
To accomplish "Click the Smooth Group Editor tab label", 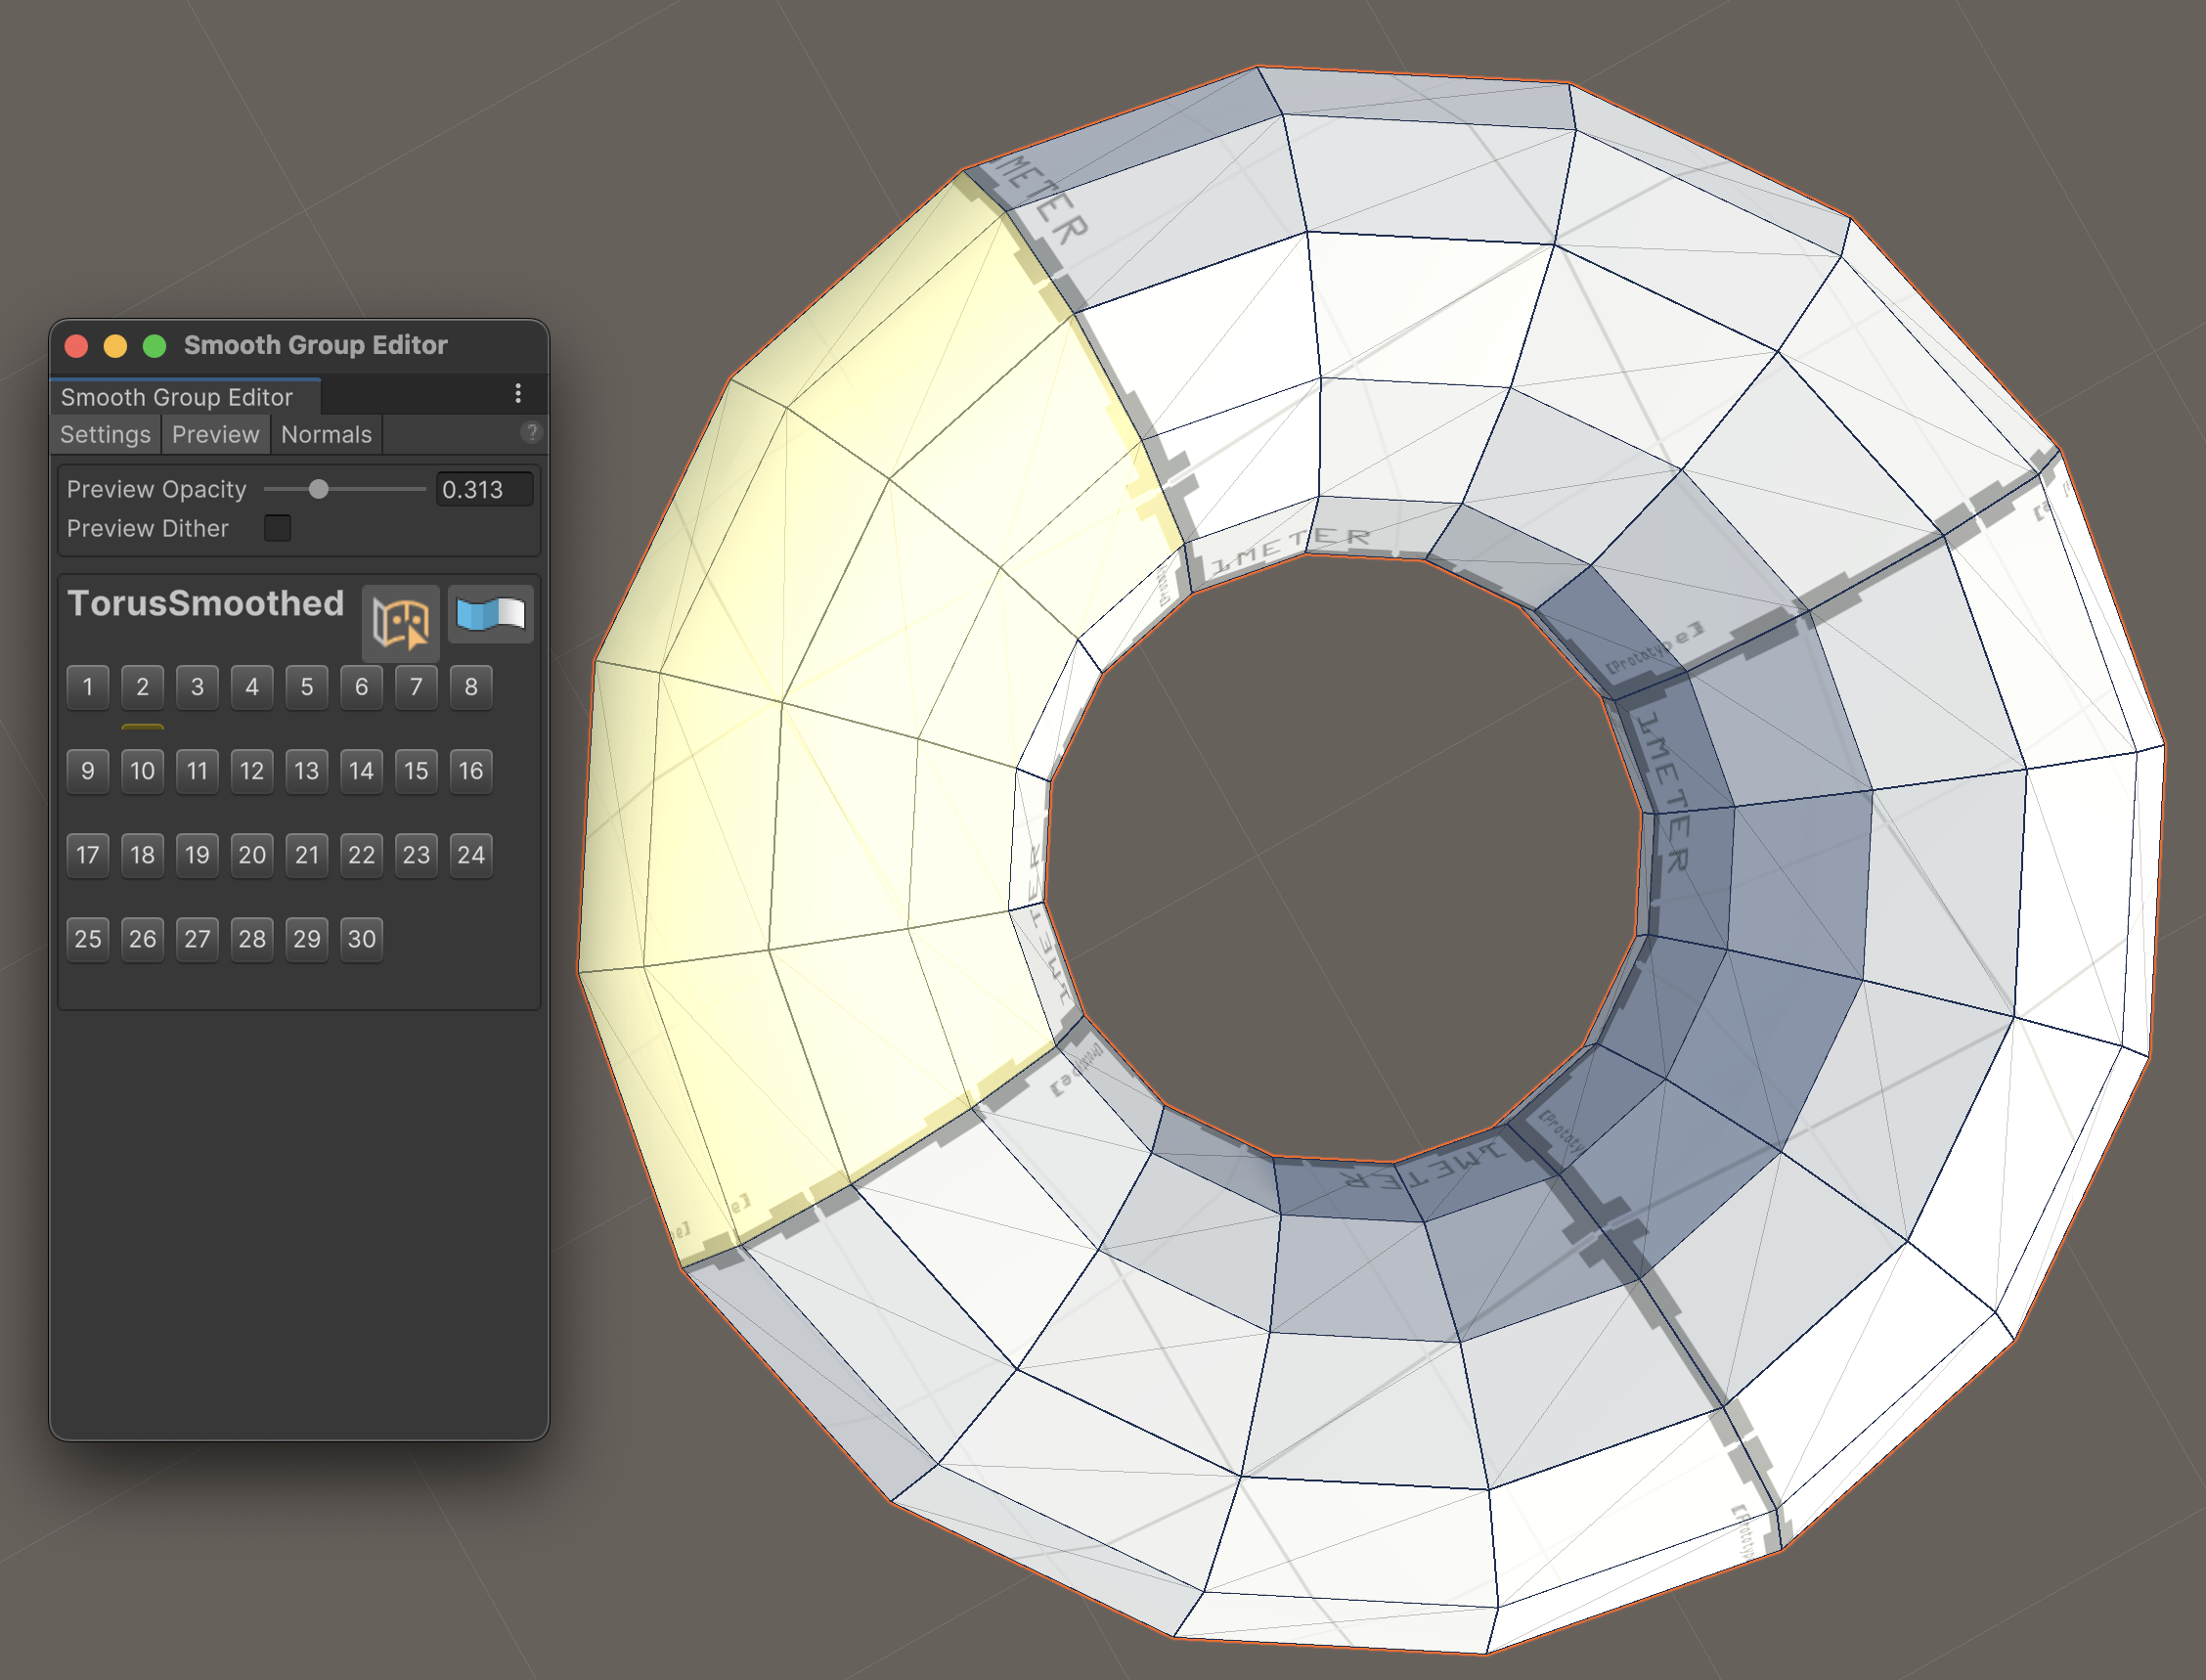I will click(176, 396).
